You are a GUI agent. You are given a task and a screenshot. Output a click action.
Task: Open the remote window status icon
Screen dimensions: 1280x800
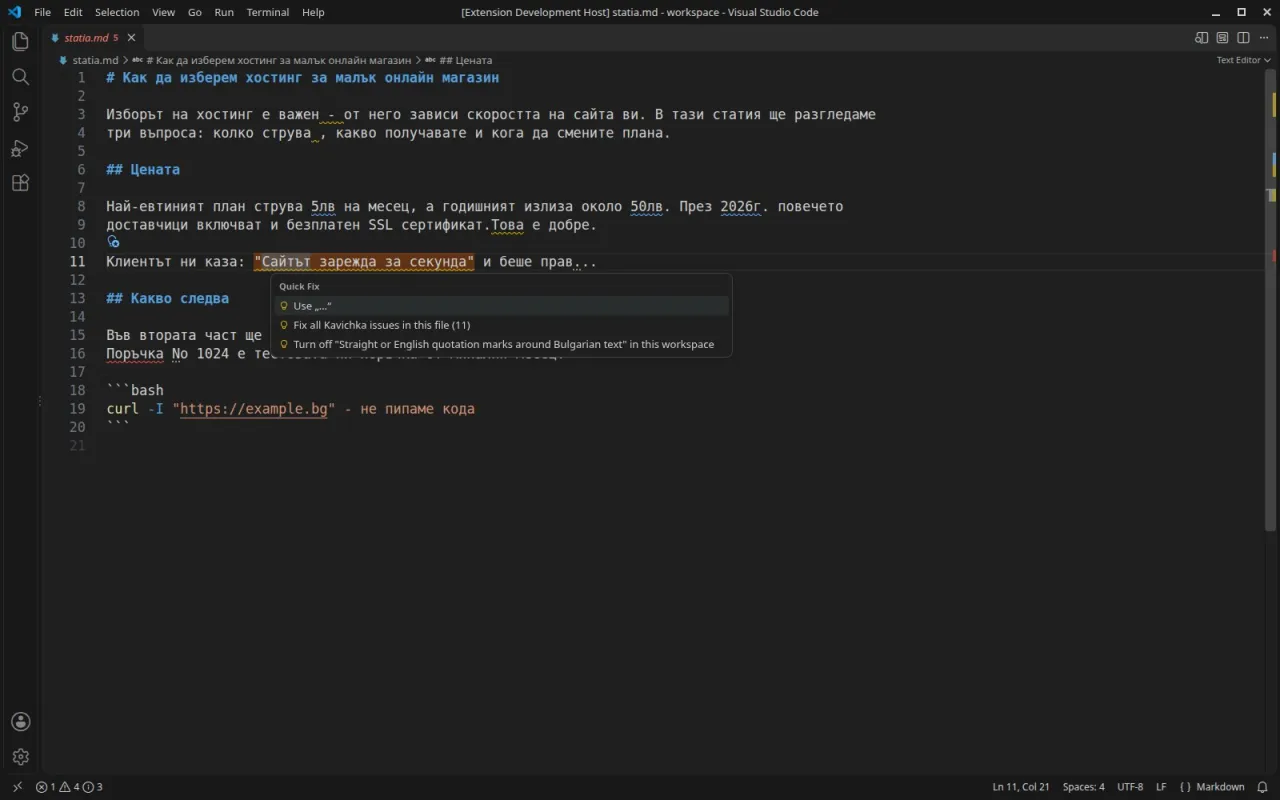(x=17, y=787)
